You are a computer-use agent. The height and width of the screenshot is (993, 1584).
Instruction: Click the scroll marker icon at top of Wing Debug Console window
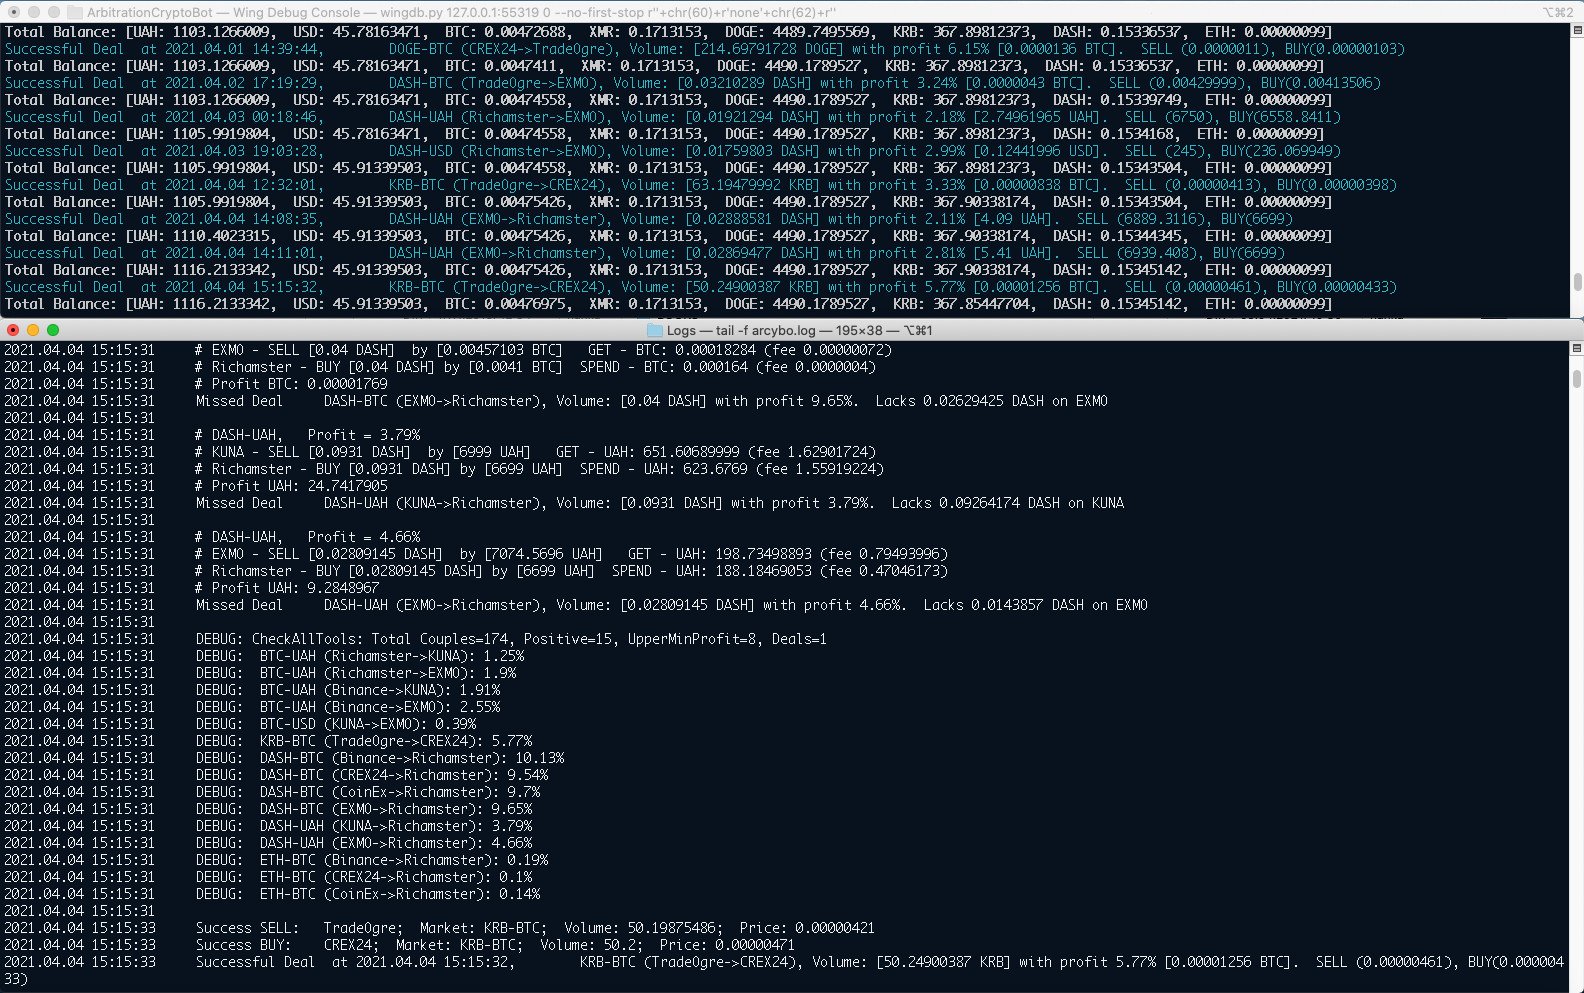[x=1577, y=31]
